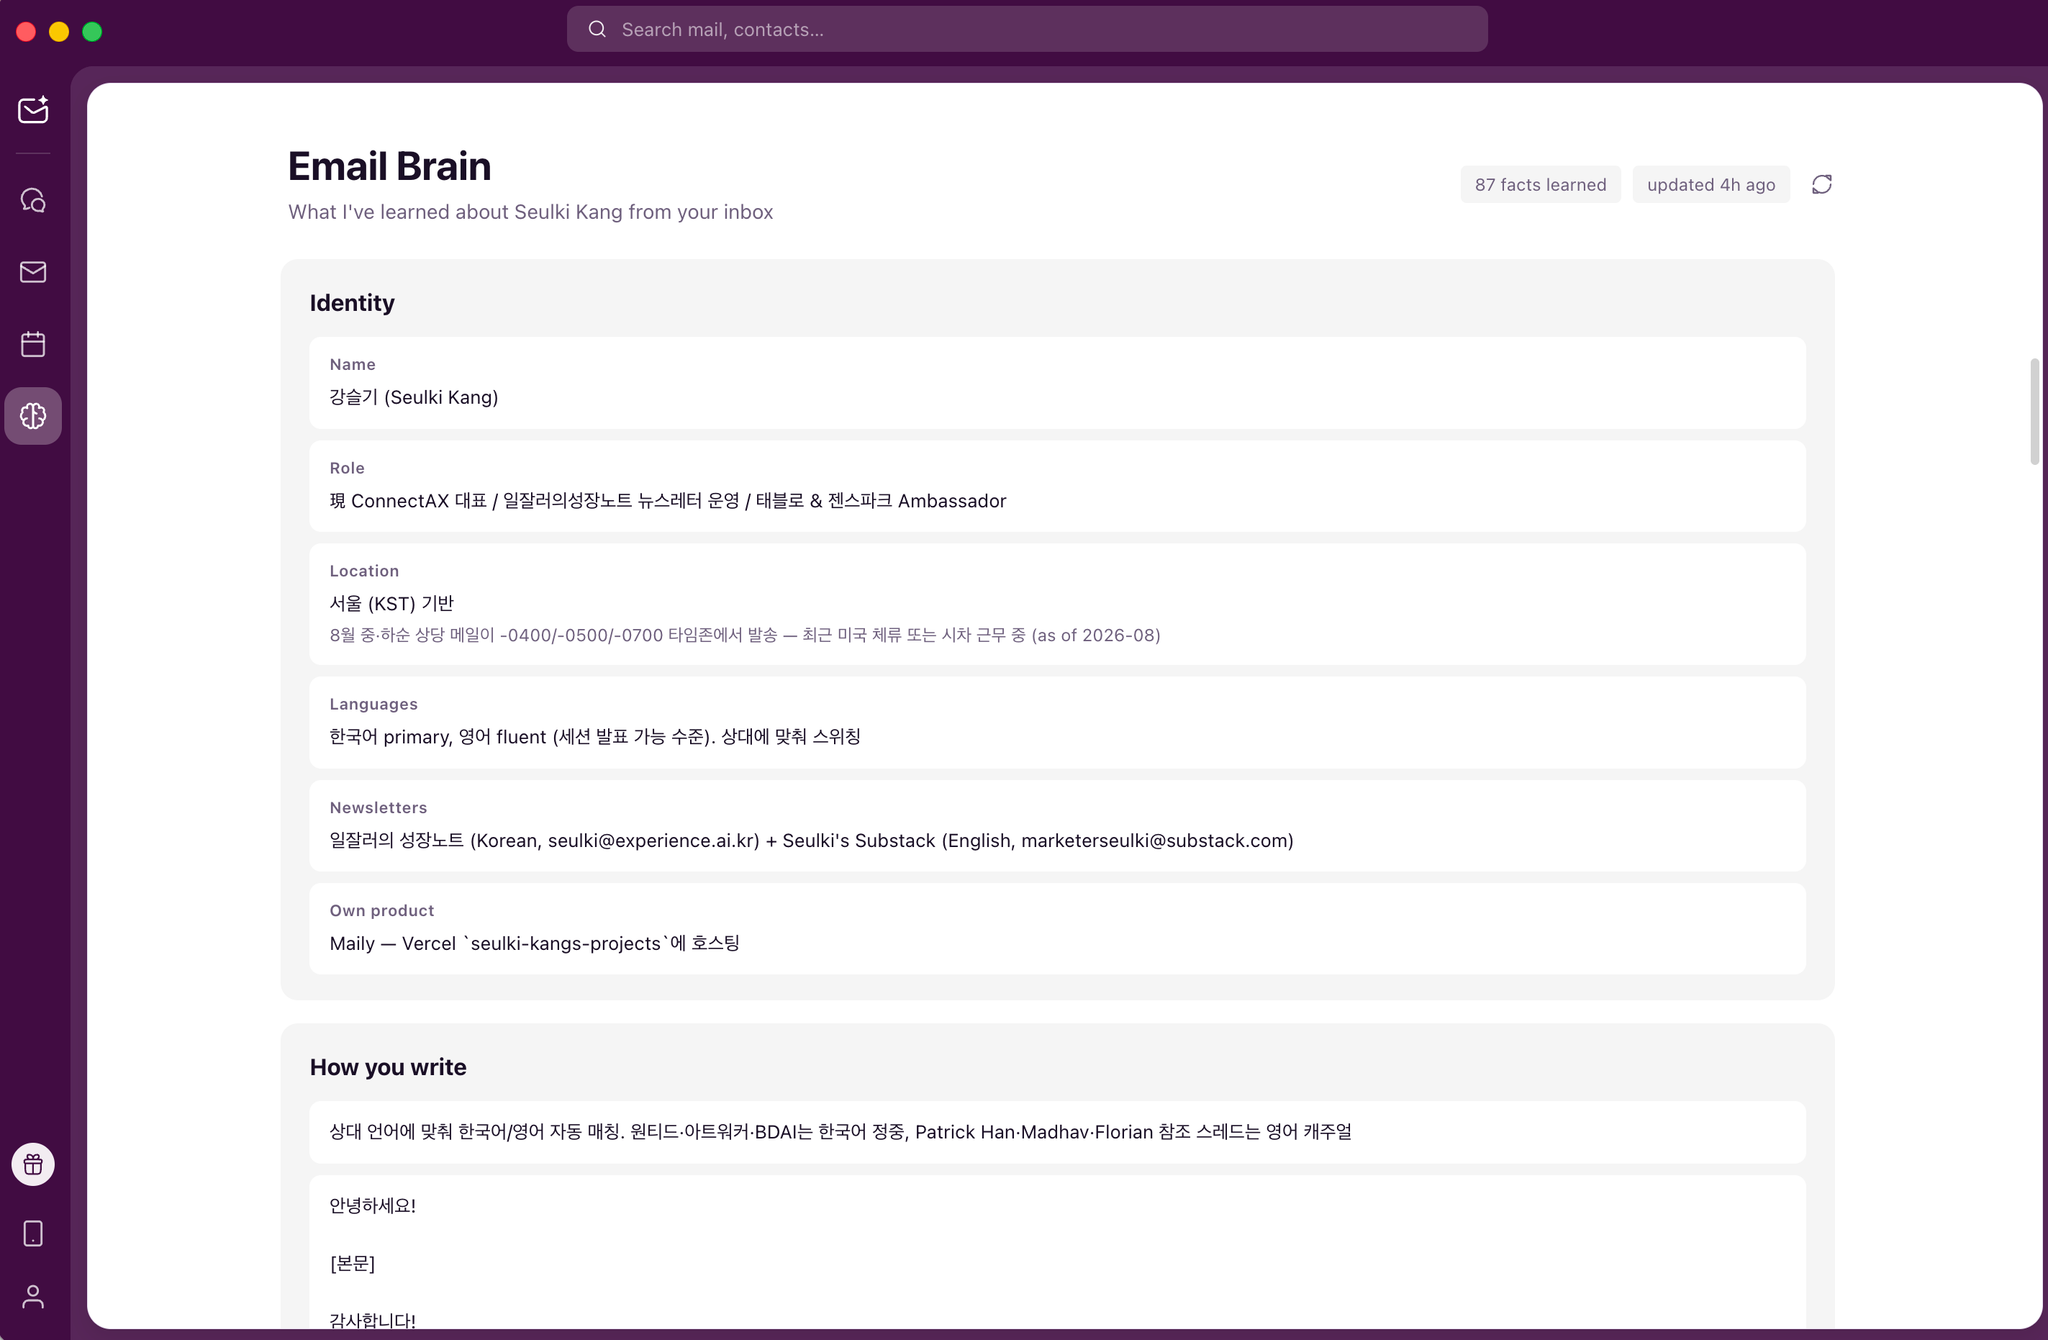The width and height of the screenshot is (2048, 1340).
Task: Select the Newsletters fact card
Action: pos(1057,825)
